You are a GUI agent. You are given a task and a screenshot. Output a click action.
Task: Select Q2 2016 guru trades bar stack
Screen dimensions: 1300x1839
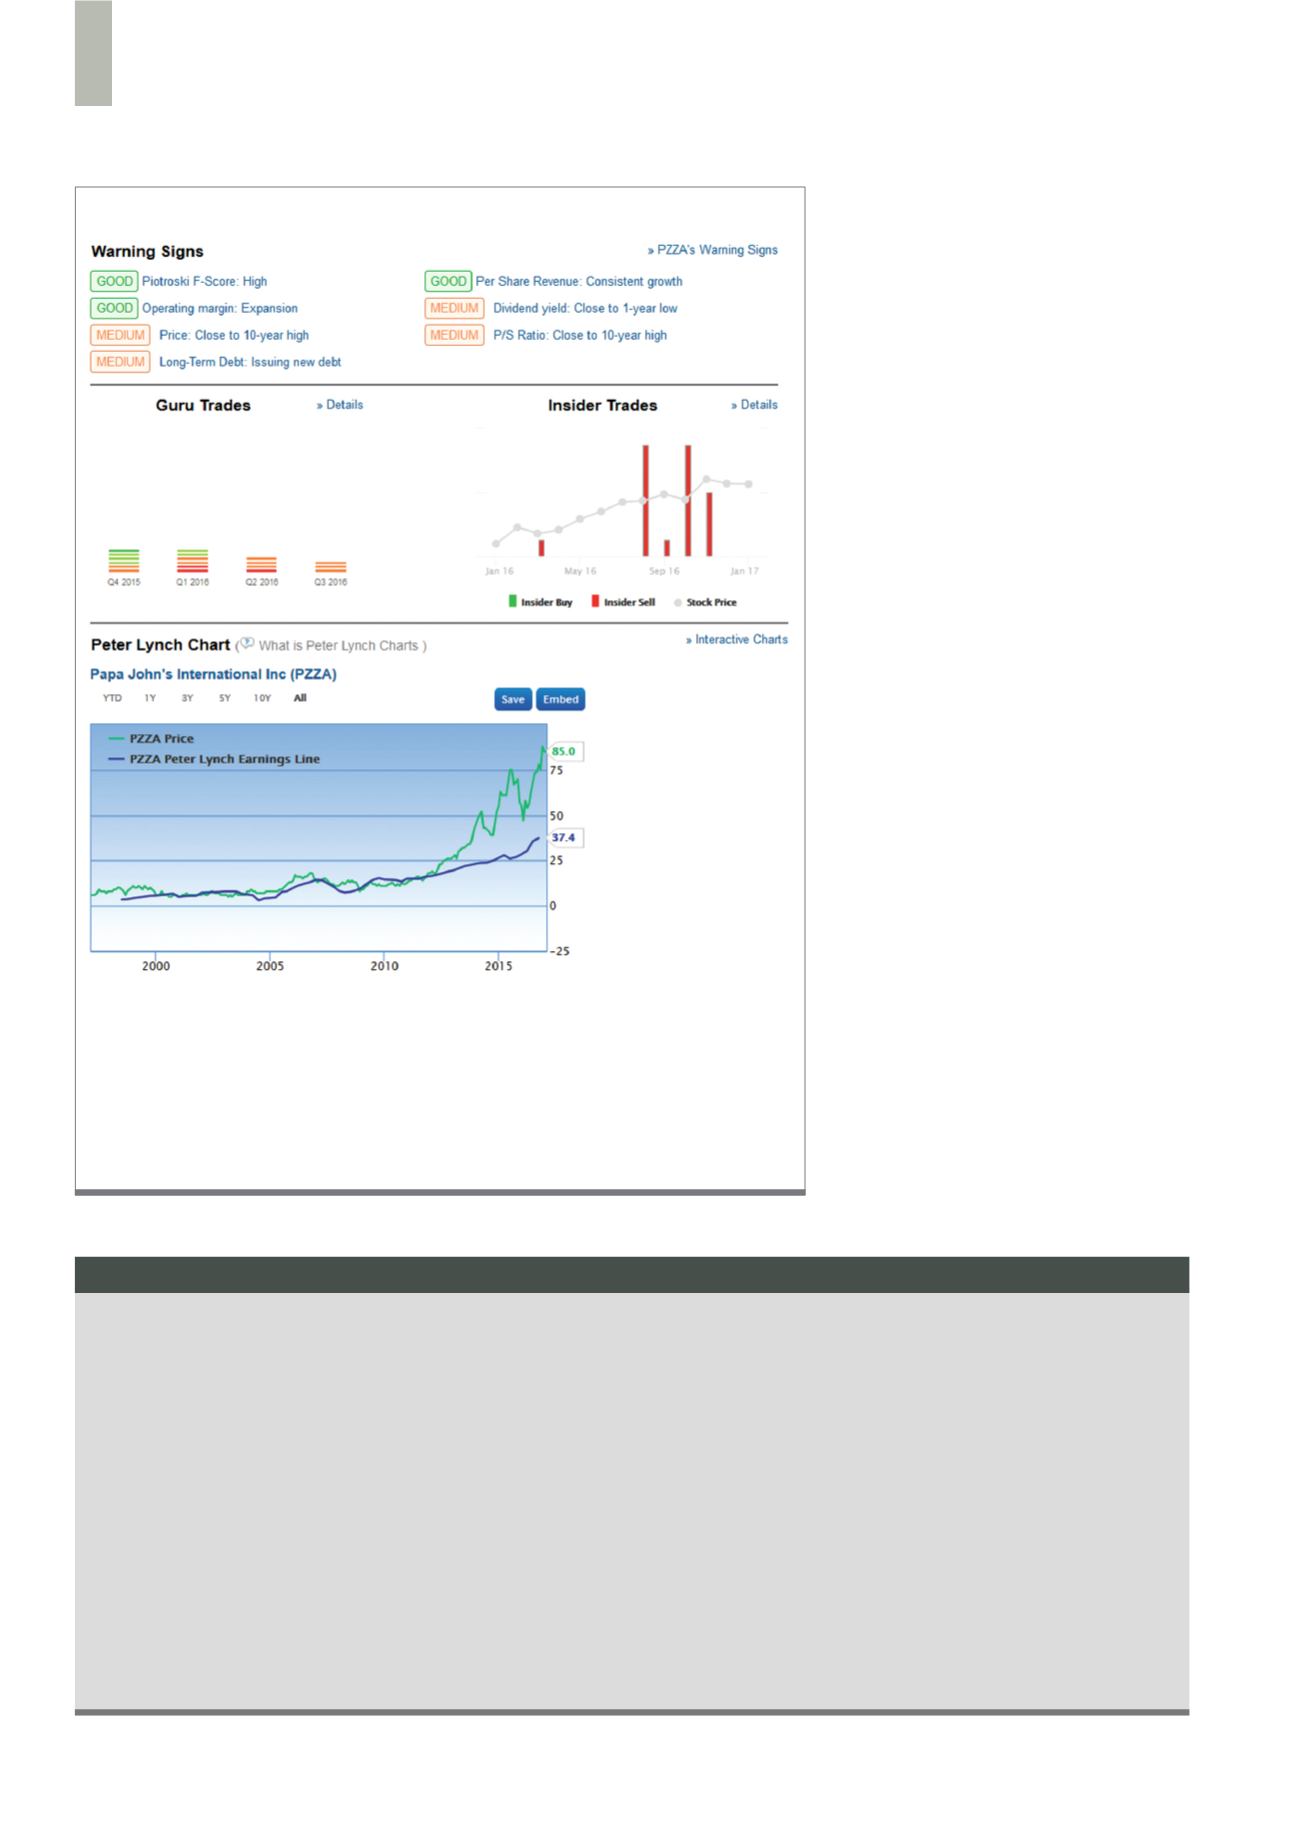point(261,565)
